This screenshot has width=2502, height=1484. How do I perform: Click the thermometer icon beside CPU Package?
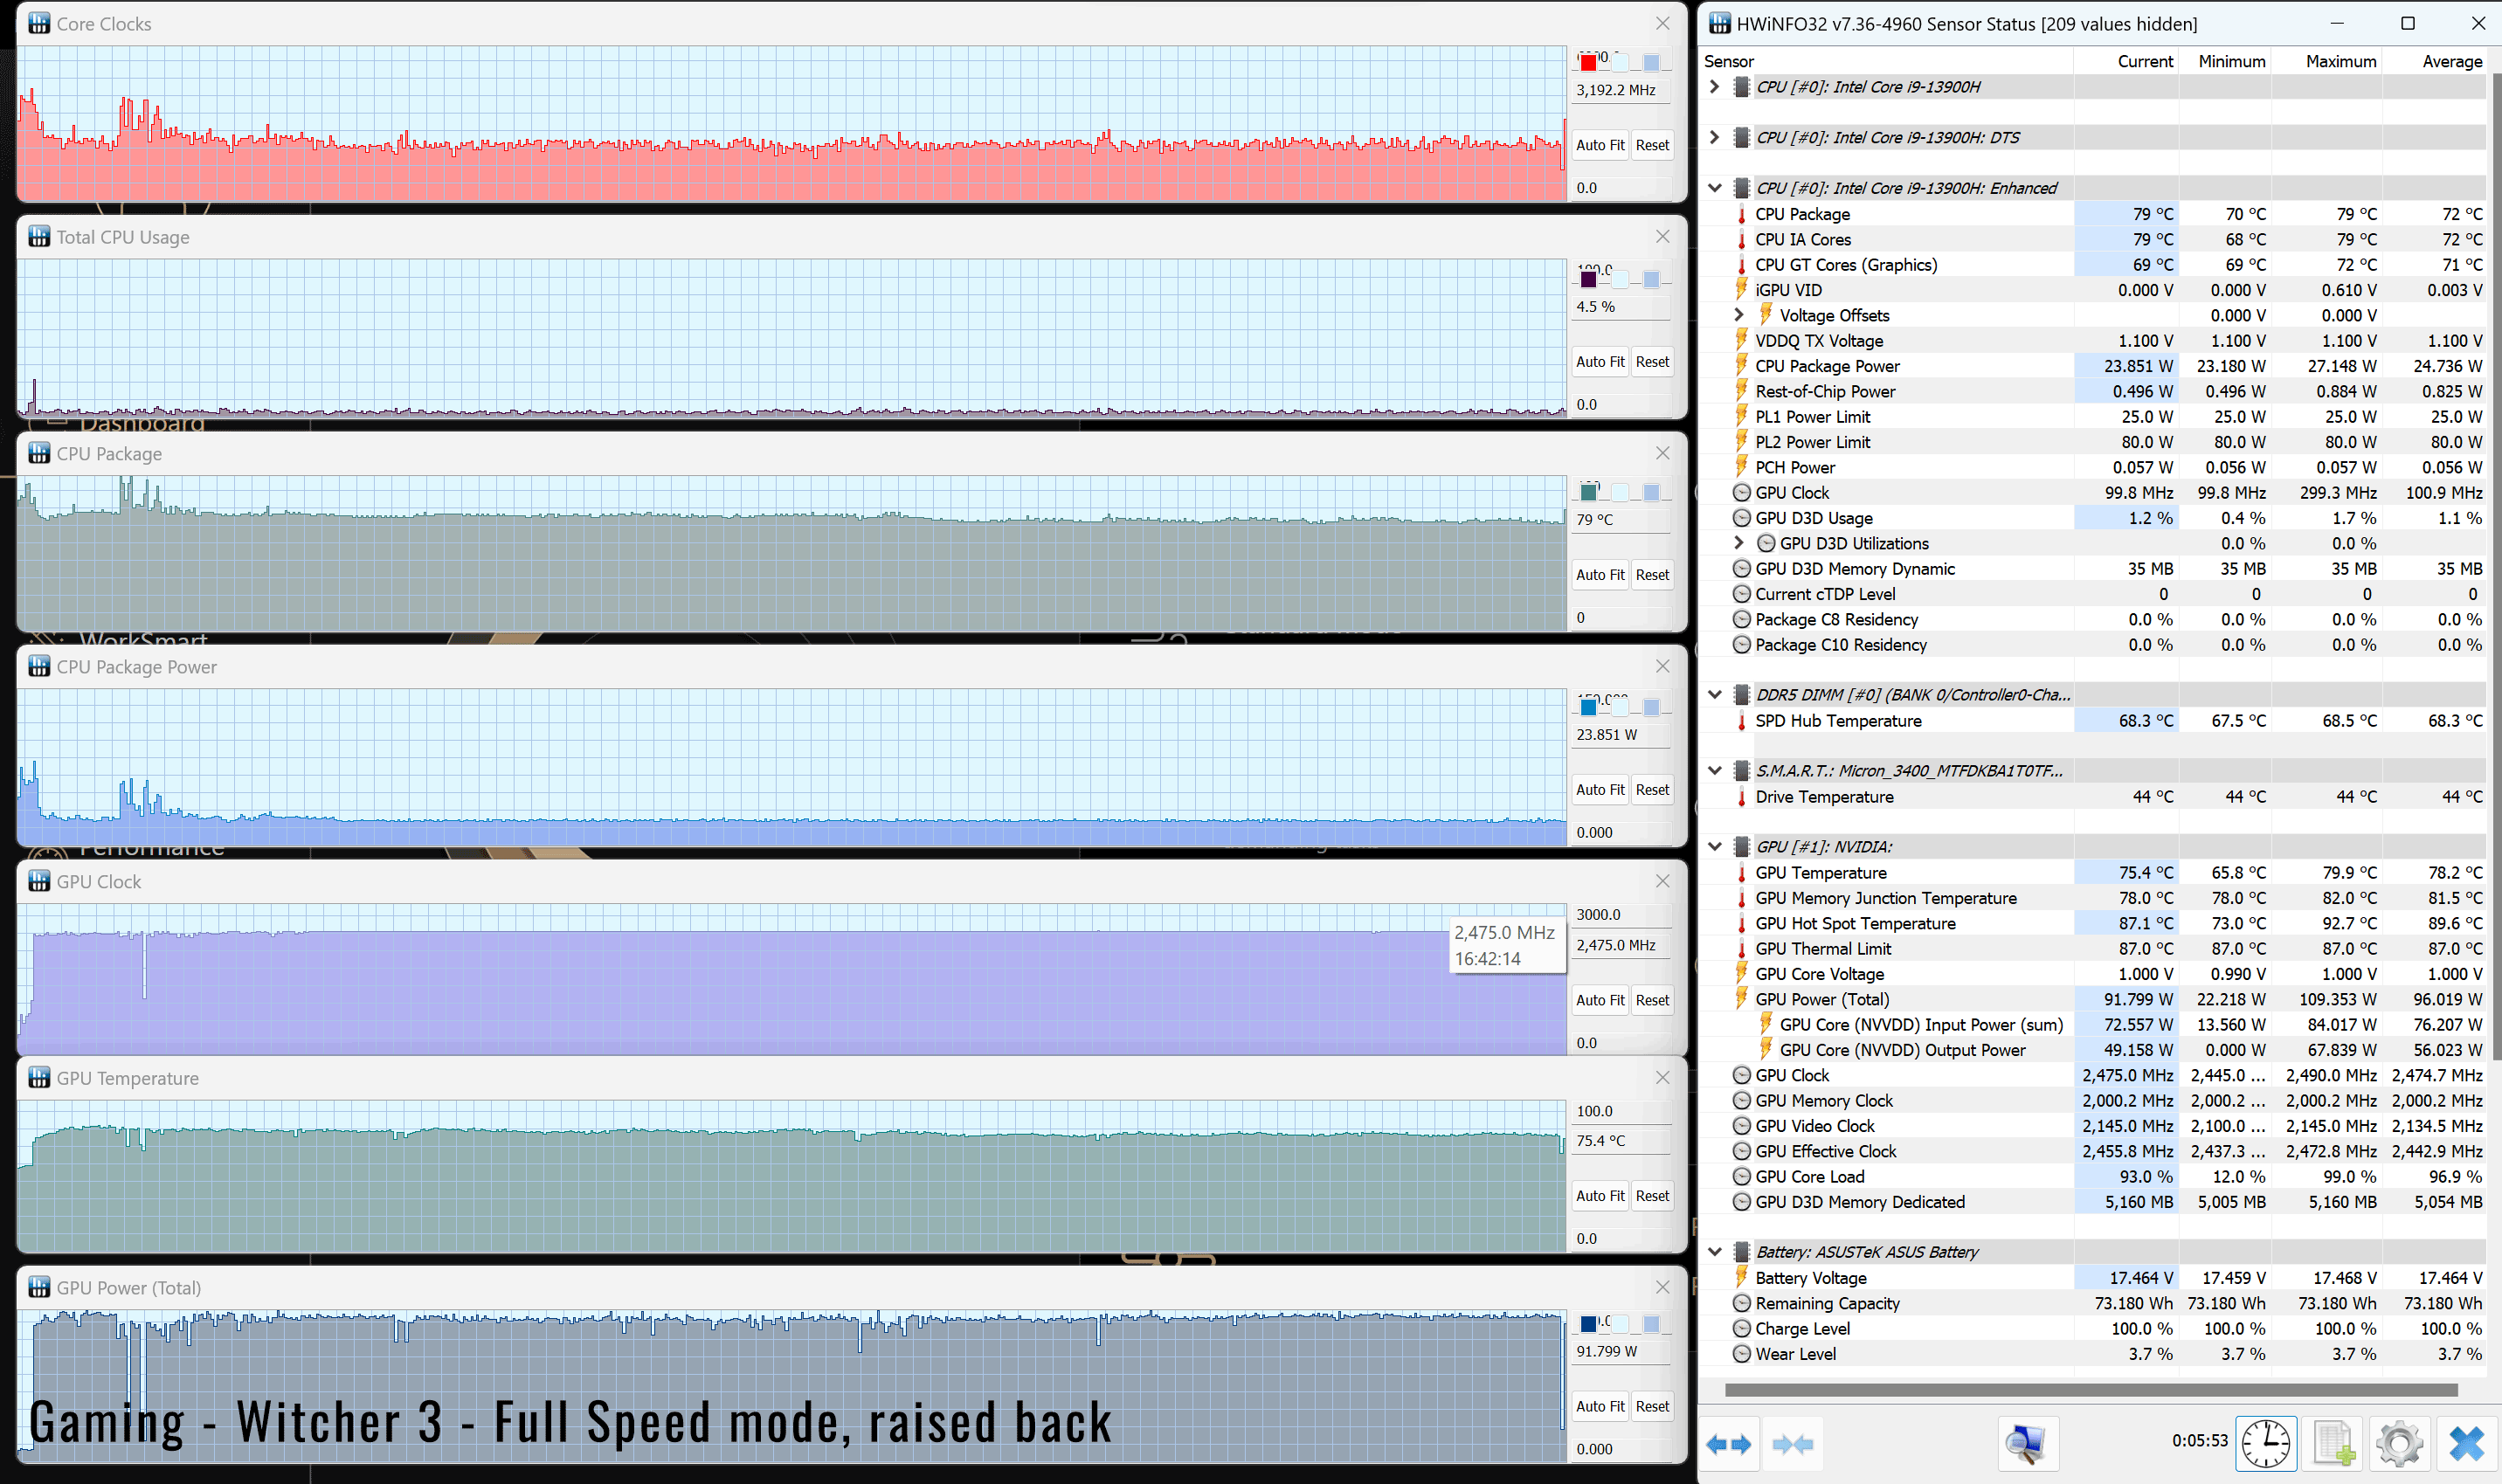pos(1741,214)
